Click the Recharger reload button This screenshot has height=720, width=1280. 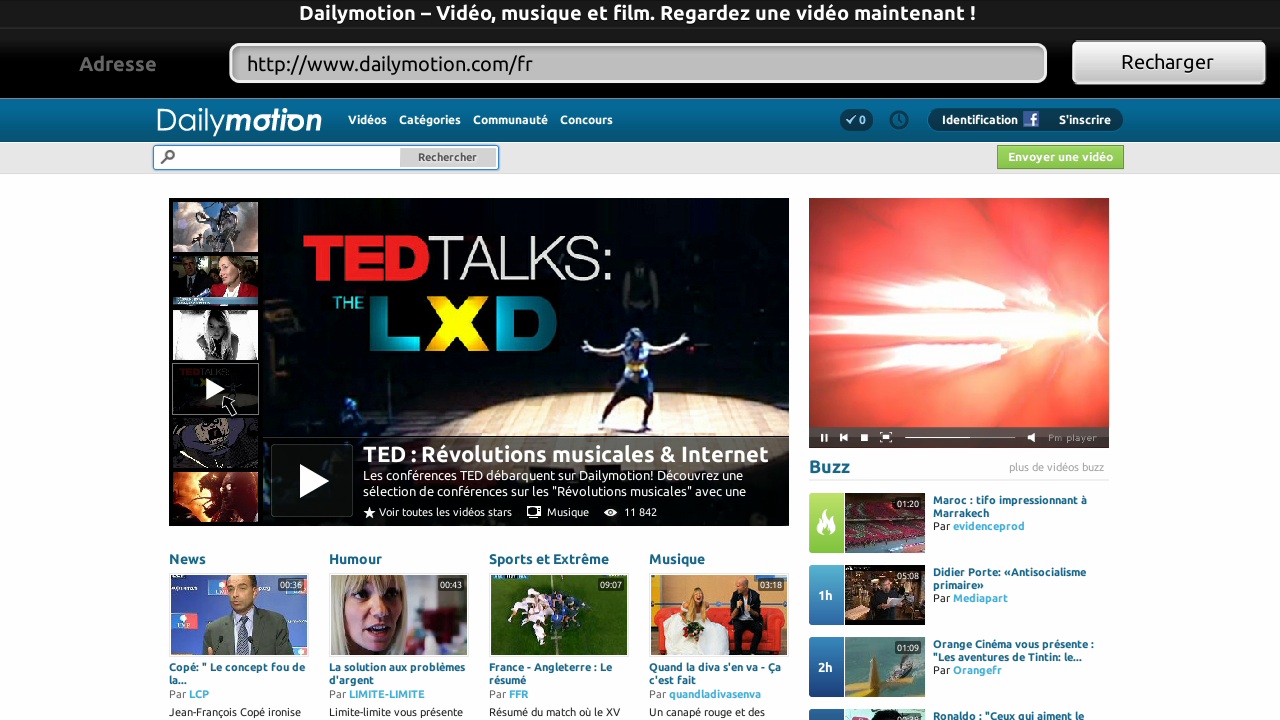(1168, 62)
